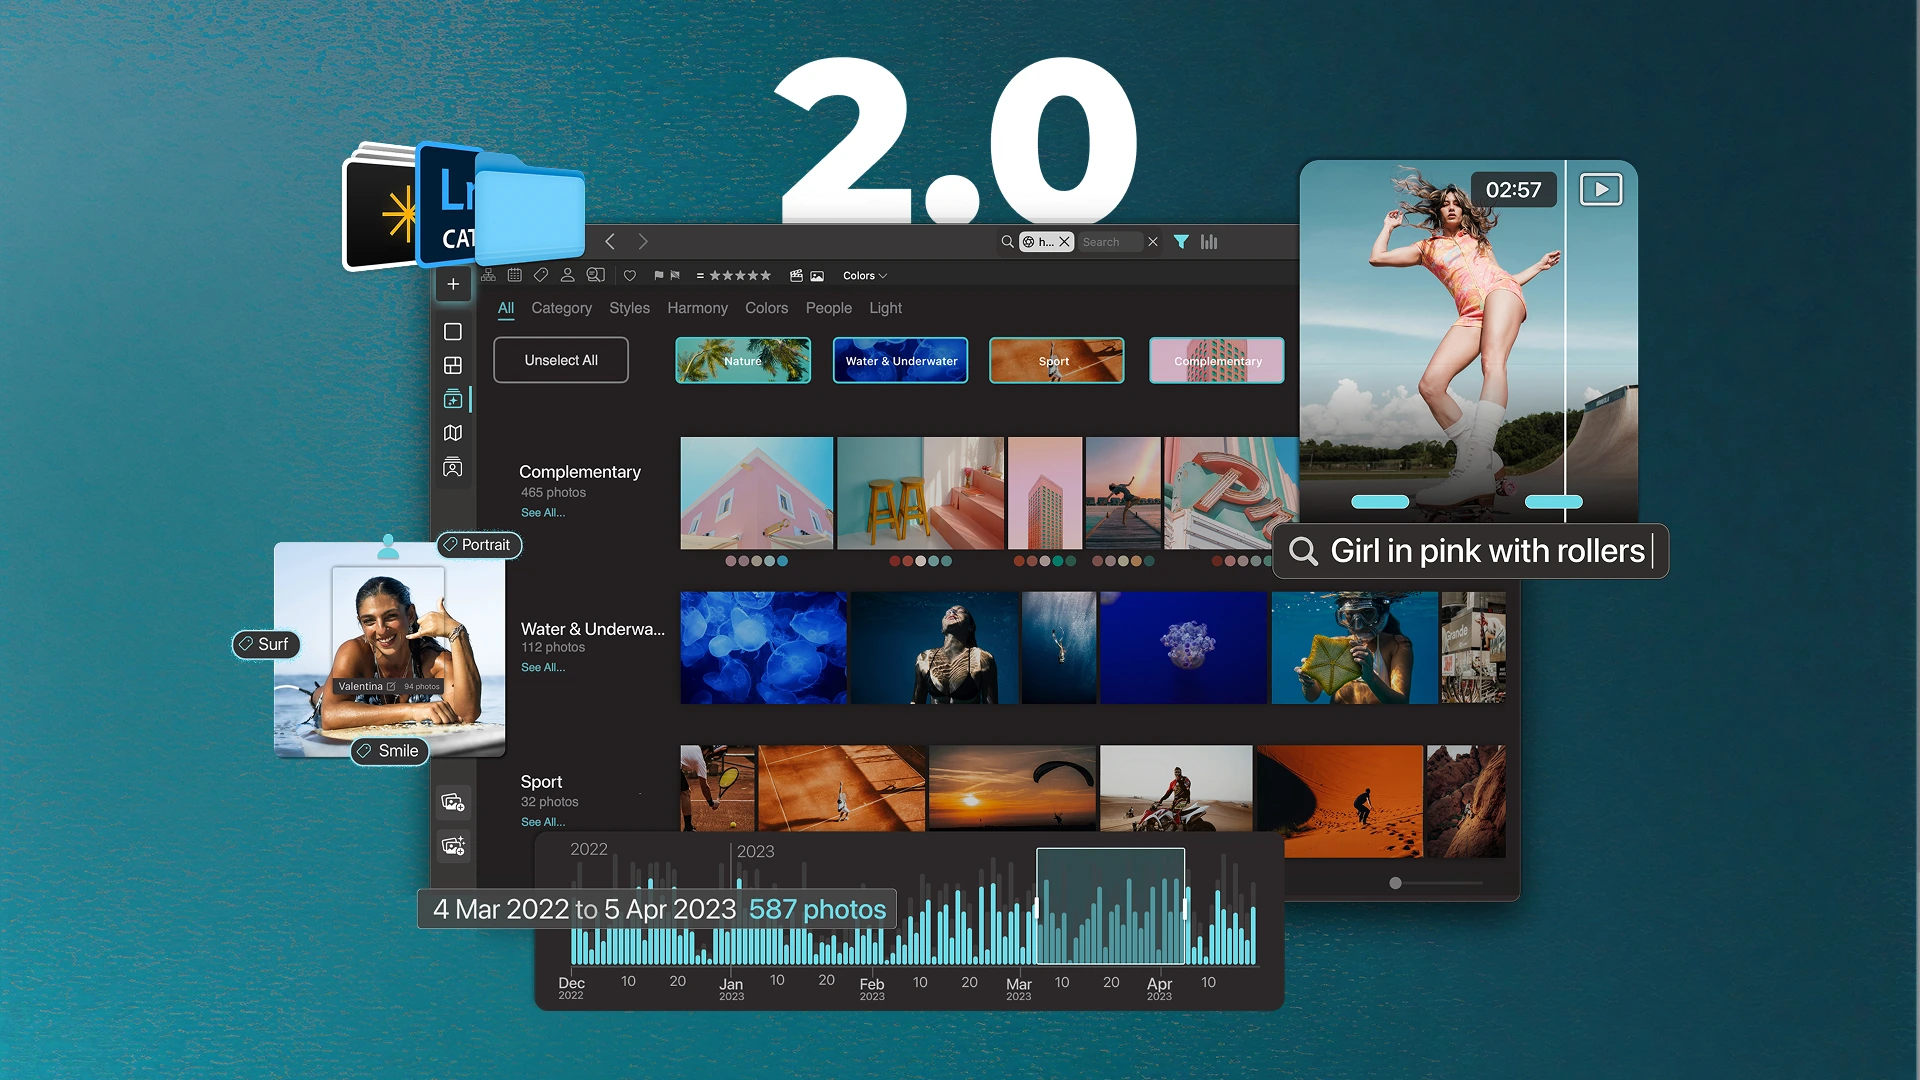Click the add photos with sparkle icon
Screen dimensions: 1920x1080
click(x=453, y=846)
